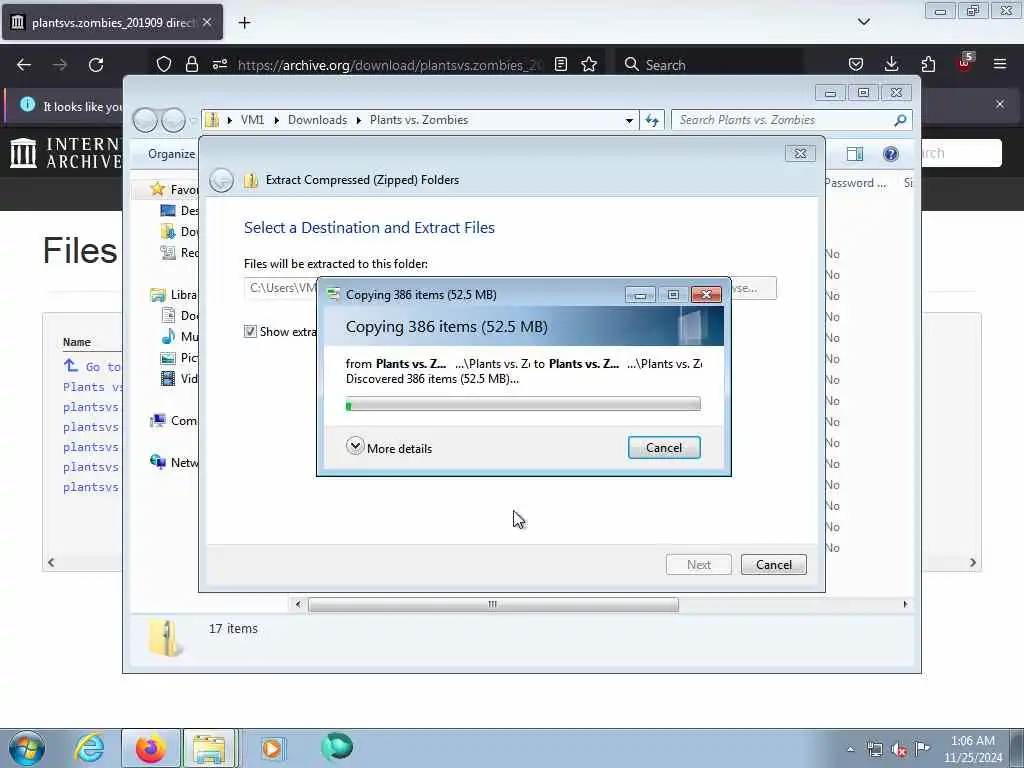Click Firefox back button

tap(24, 65)
